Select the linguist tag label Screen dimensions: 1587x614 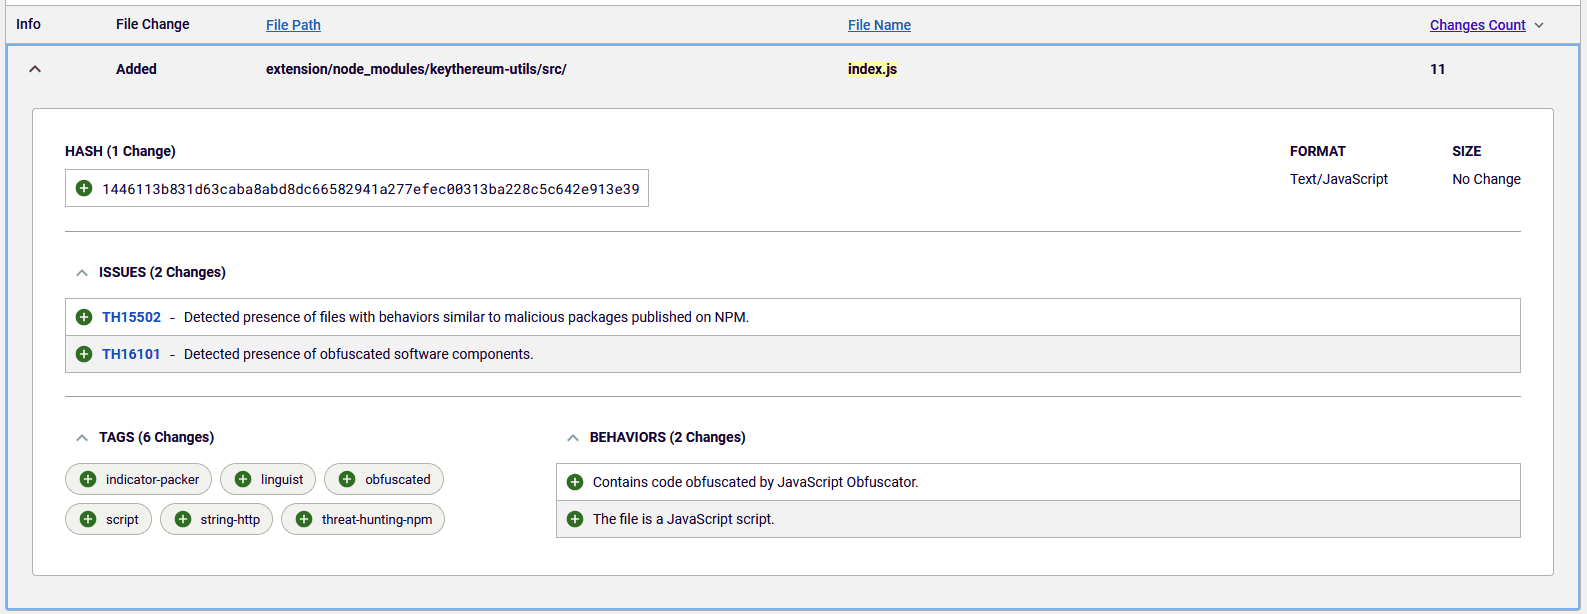pos(282,479)
